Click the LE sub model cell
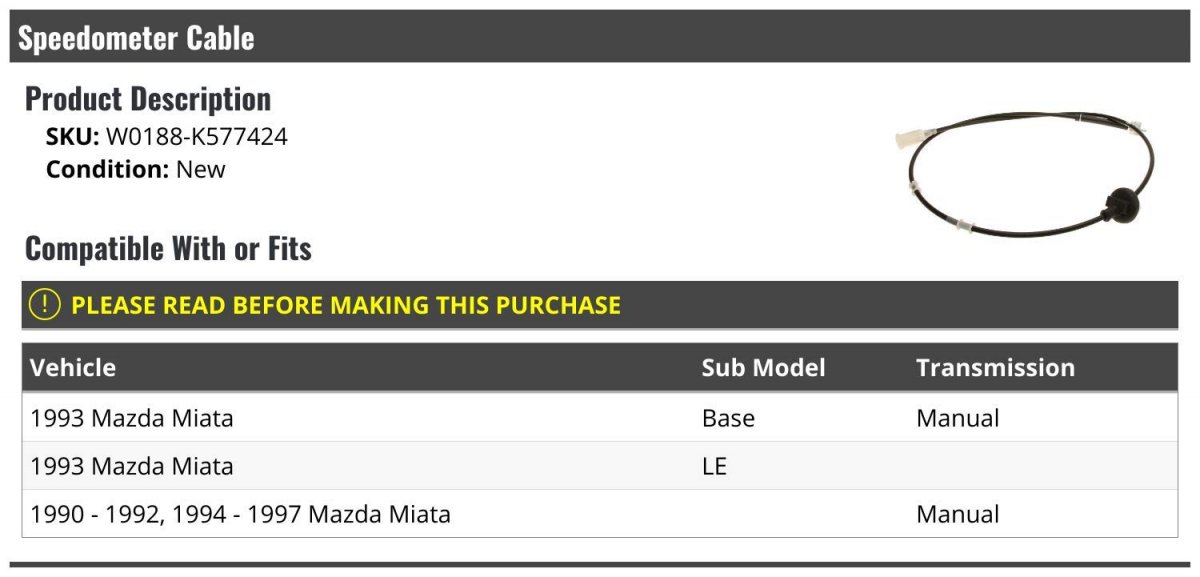Viewport: 1200px width, 577px height. click(x=714, y=466)
